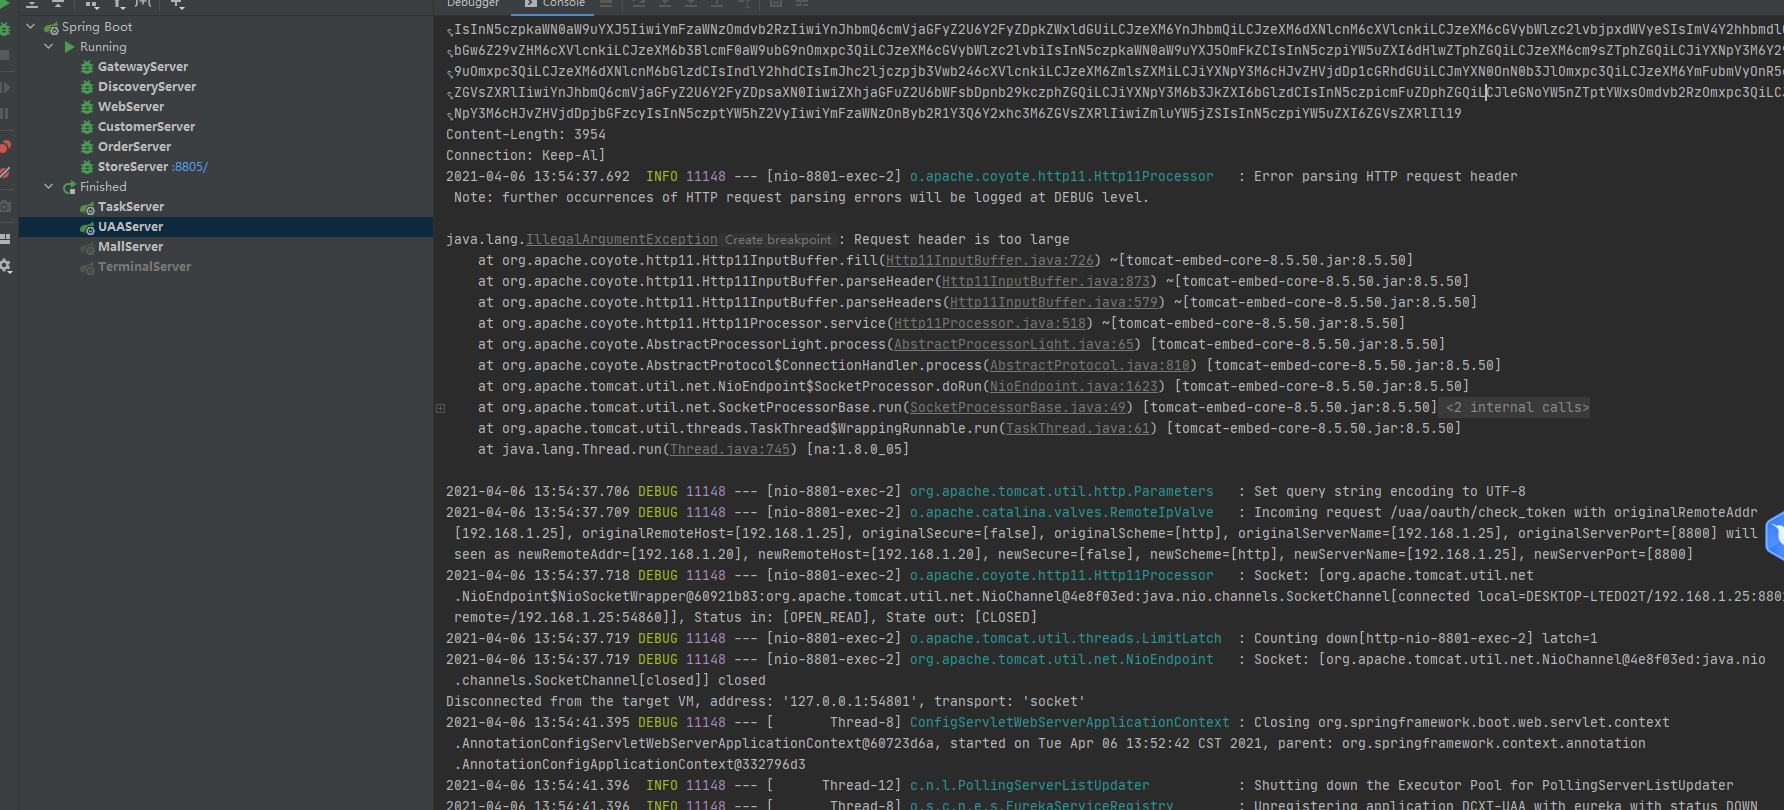Select the highlighted UAAServer row

point(226,227)
